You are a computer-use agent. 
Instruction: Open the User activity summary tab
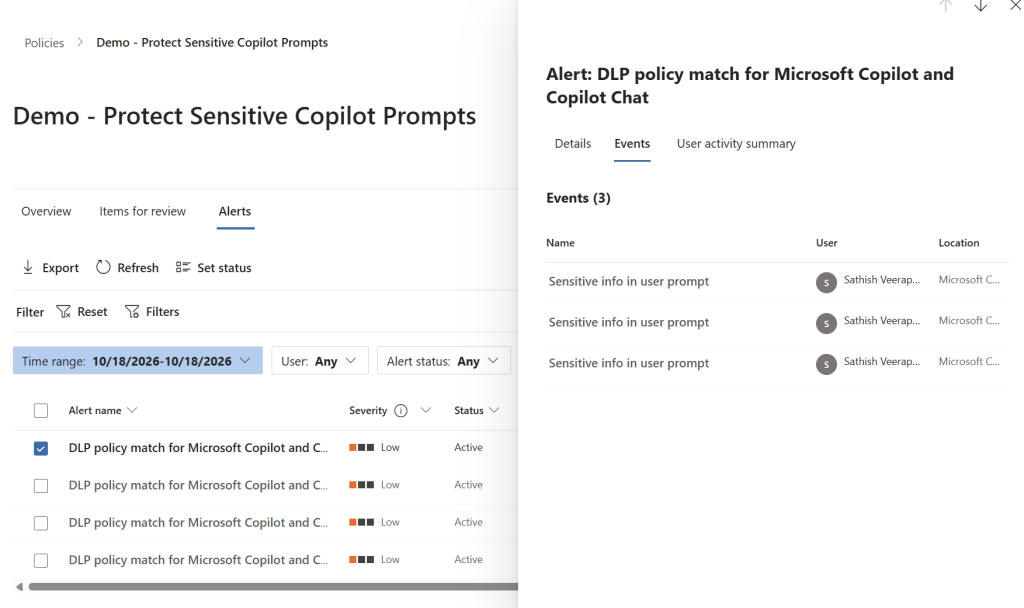(736, 144)
